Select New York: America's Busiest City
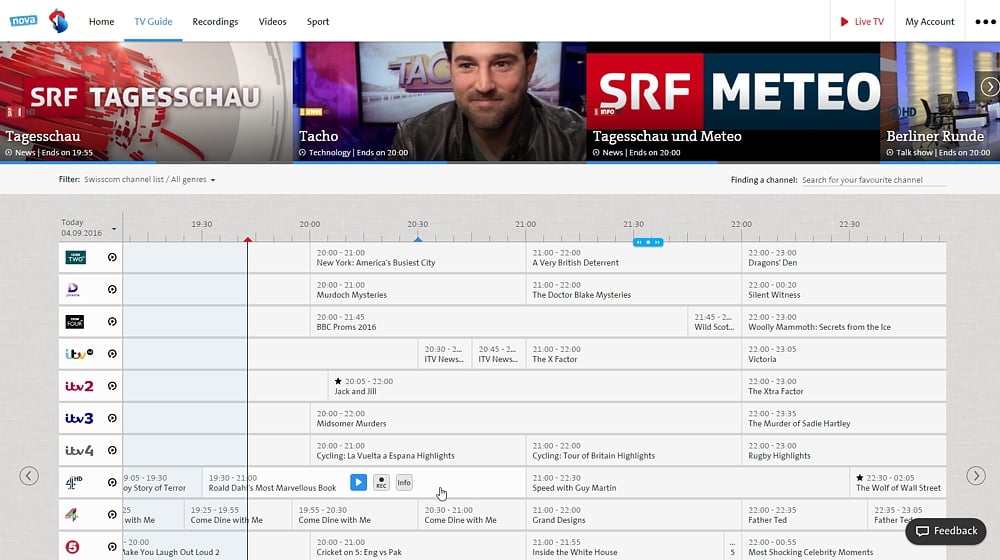The width and height of the screenshot is (1000, 560). coord(418,257)
